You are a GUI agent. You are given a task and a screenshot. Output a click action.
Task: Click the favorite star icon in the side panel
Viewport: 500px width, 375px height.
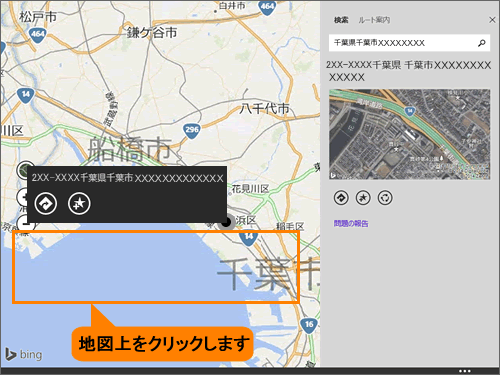(x=363, y=198)
